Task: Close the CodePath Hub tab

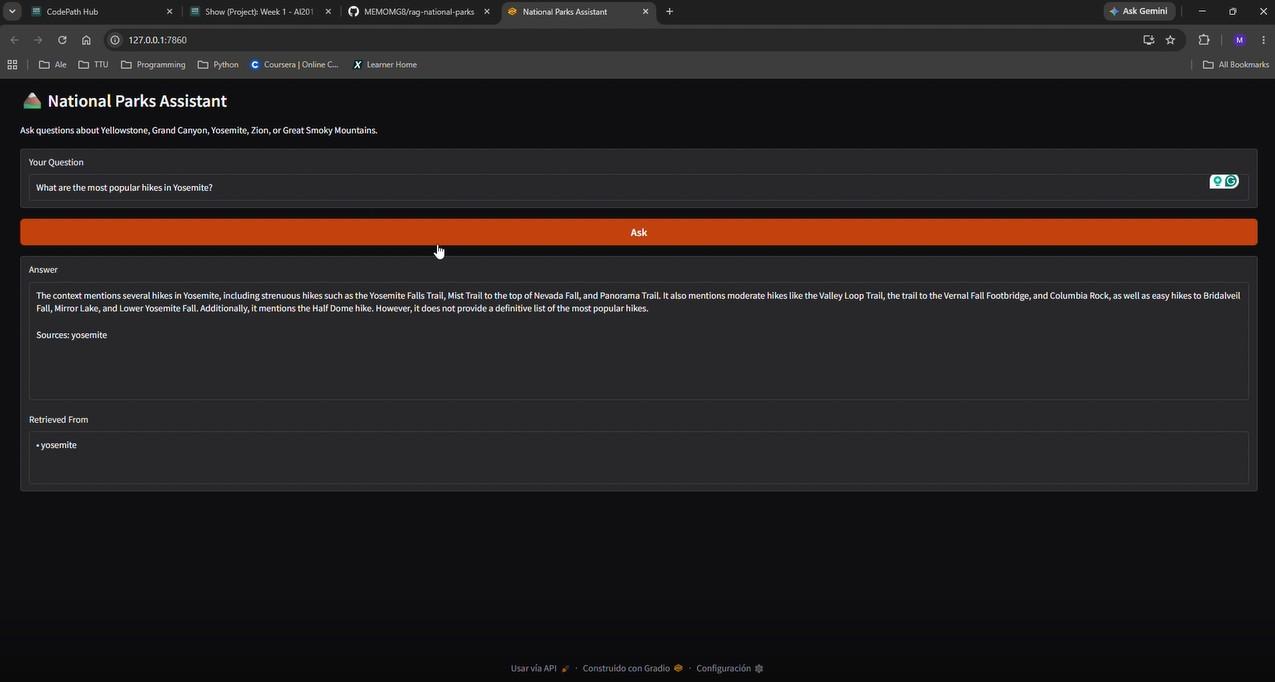Action: (168, 12)
